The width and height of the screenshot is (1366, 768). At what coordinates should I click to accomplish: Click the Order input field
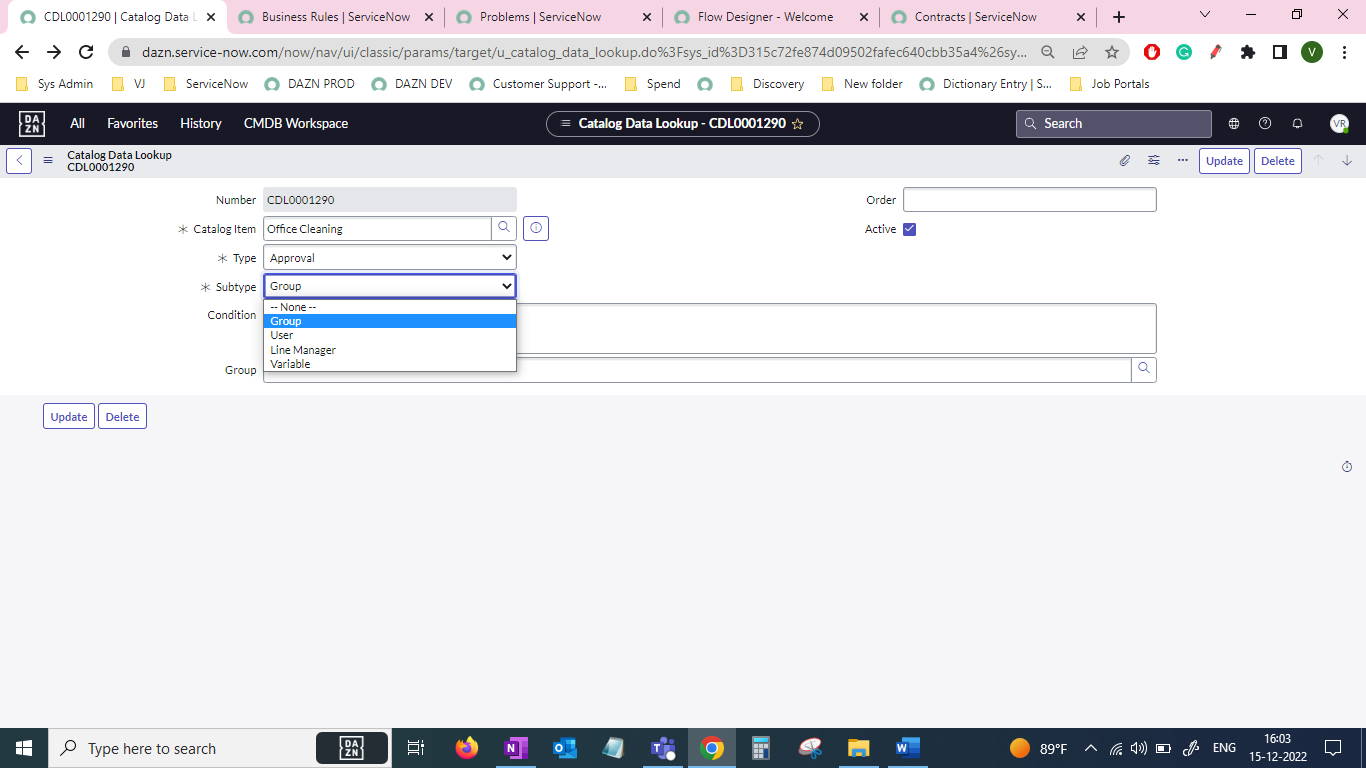click(x=1029, y=200)
